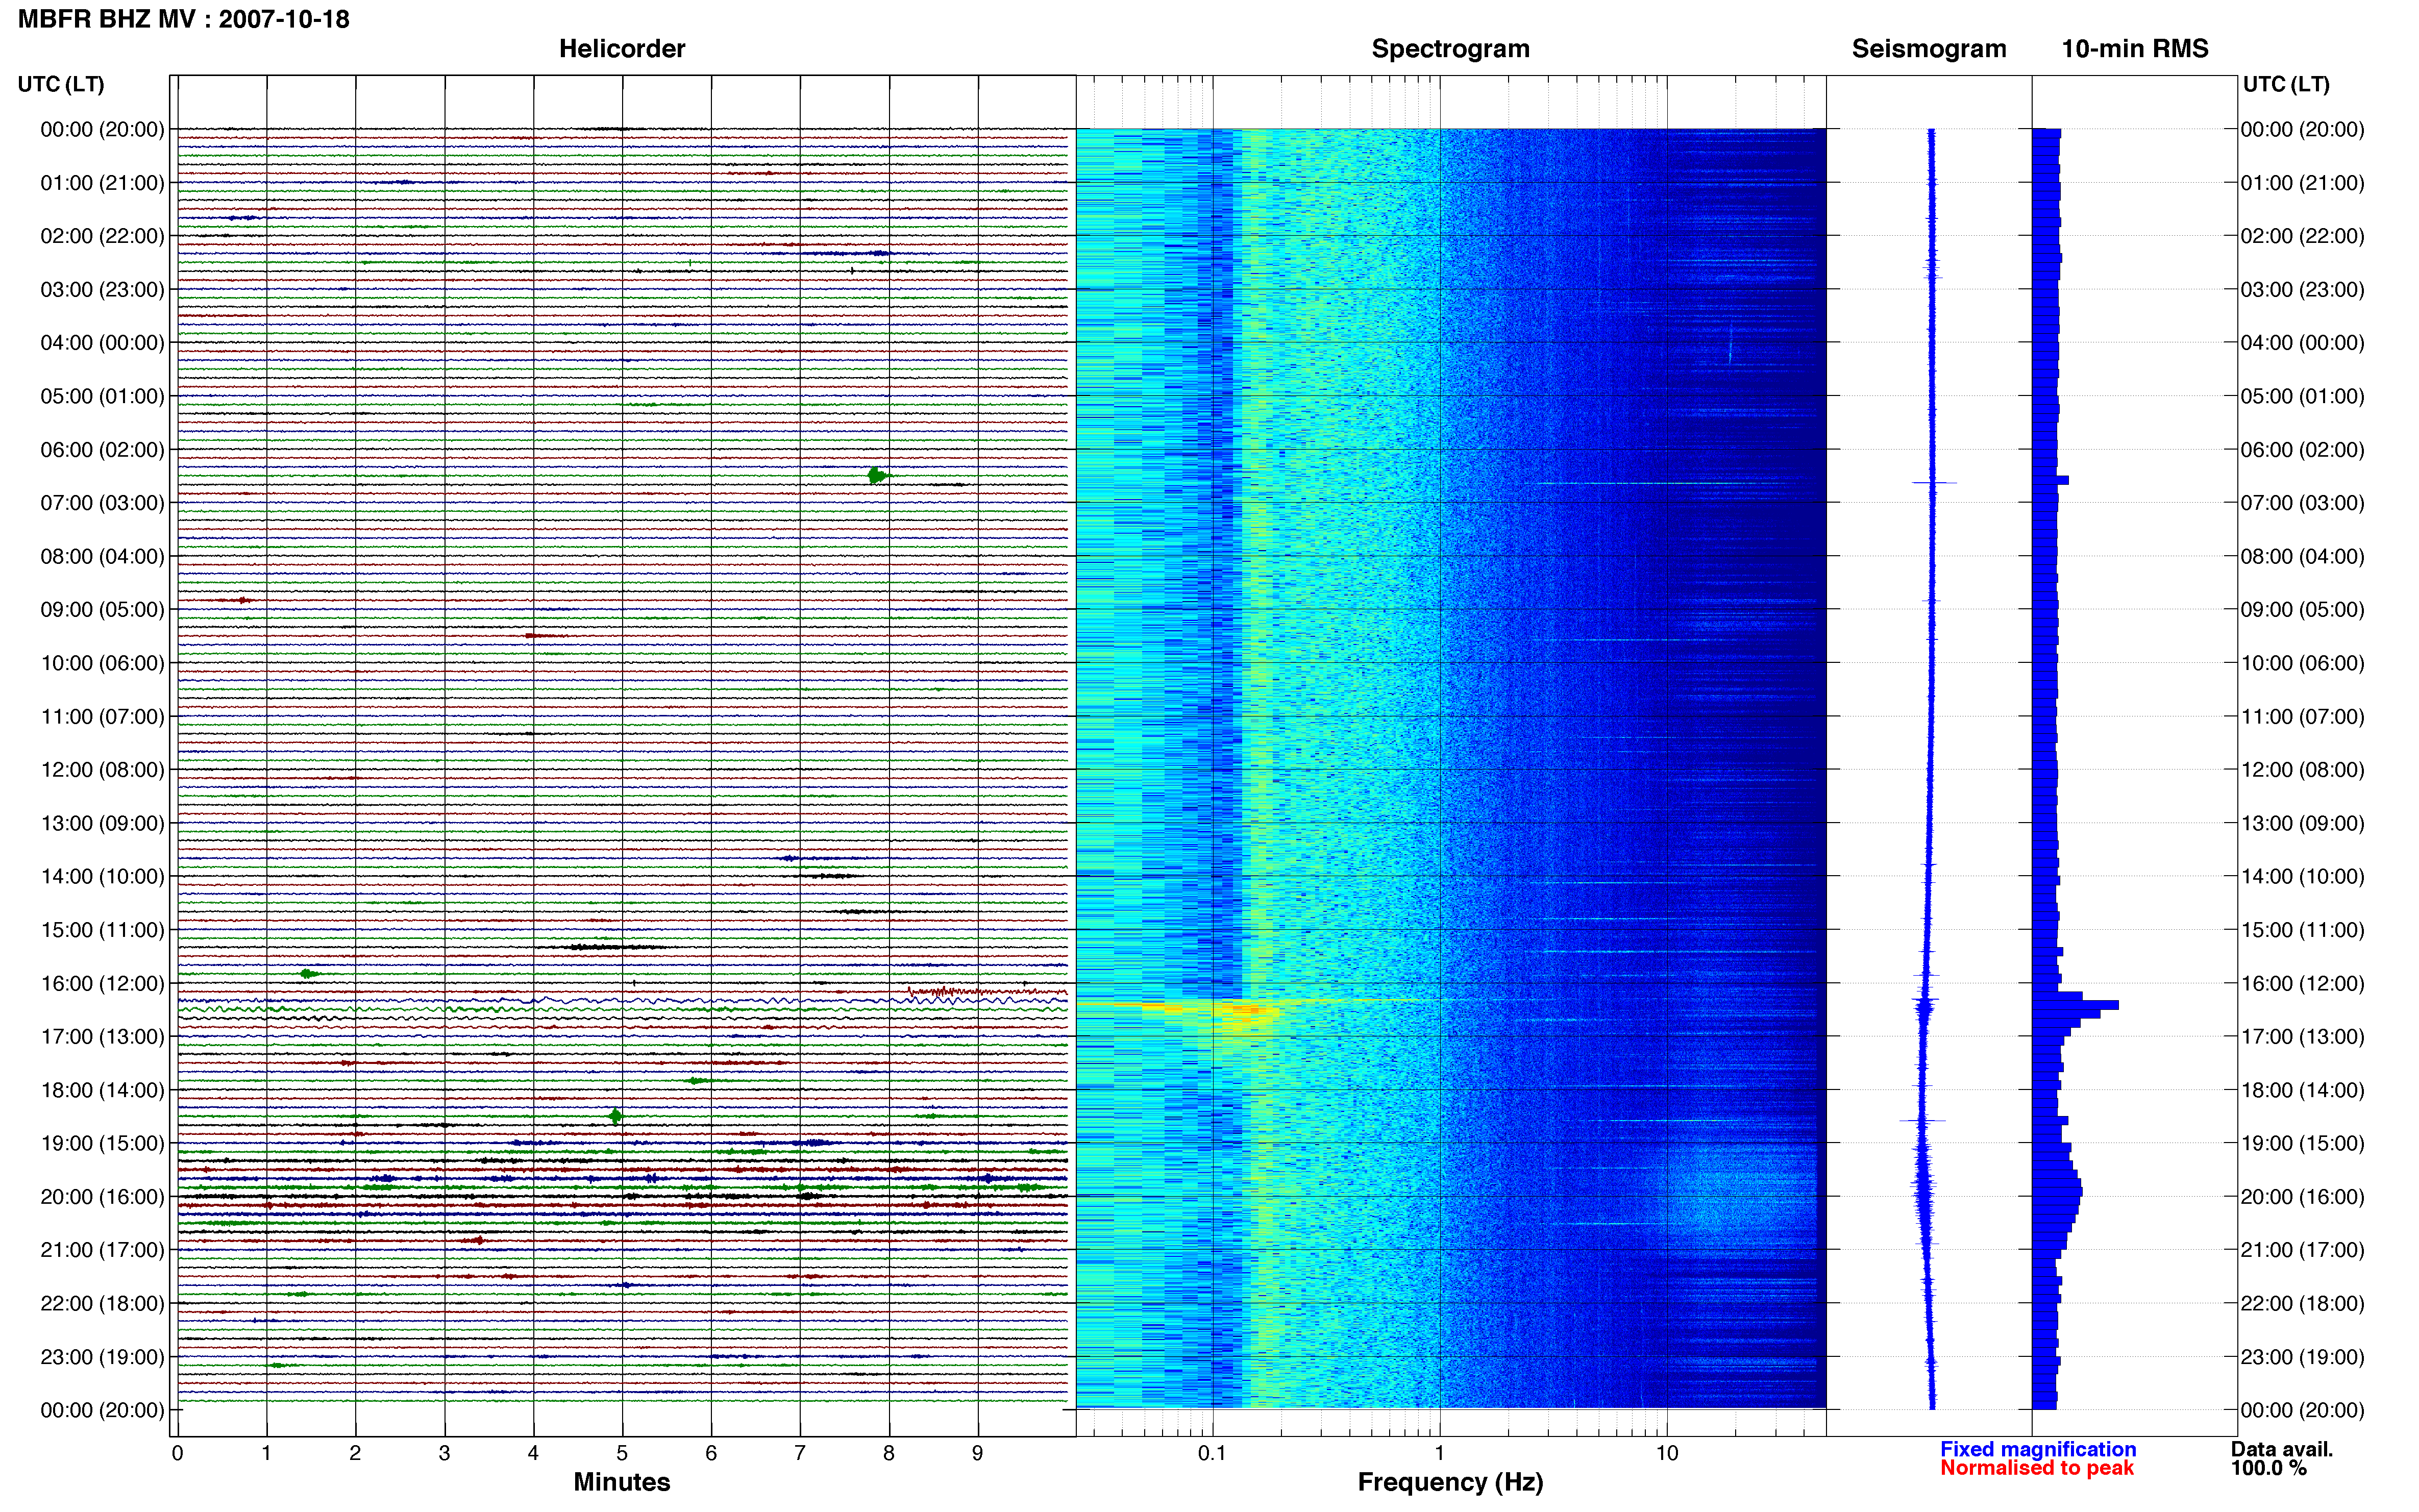Screen dimensions: 2419x1512
Task: Select the Seismogram panel heading
Action: point(1928,49)
